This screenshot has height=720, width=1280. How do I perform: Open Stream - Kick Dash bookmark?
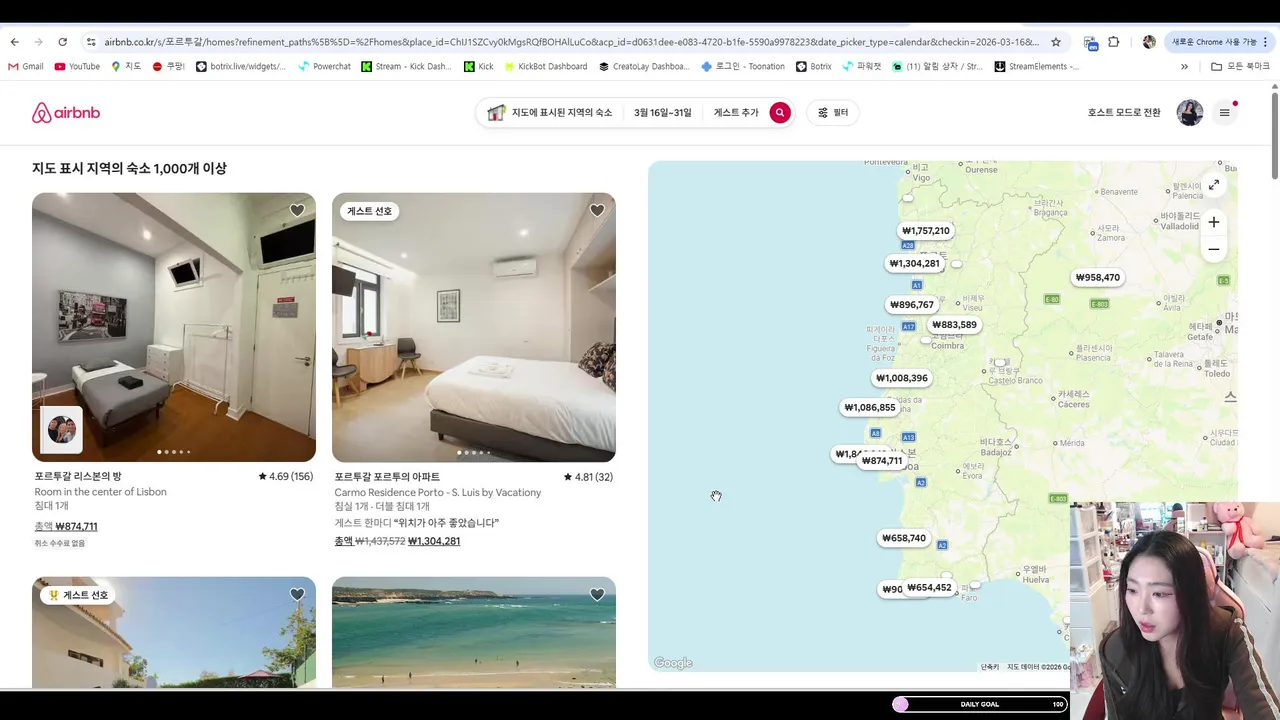407,67
